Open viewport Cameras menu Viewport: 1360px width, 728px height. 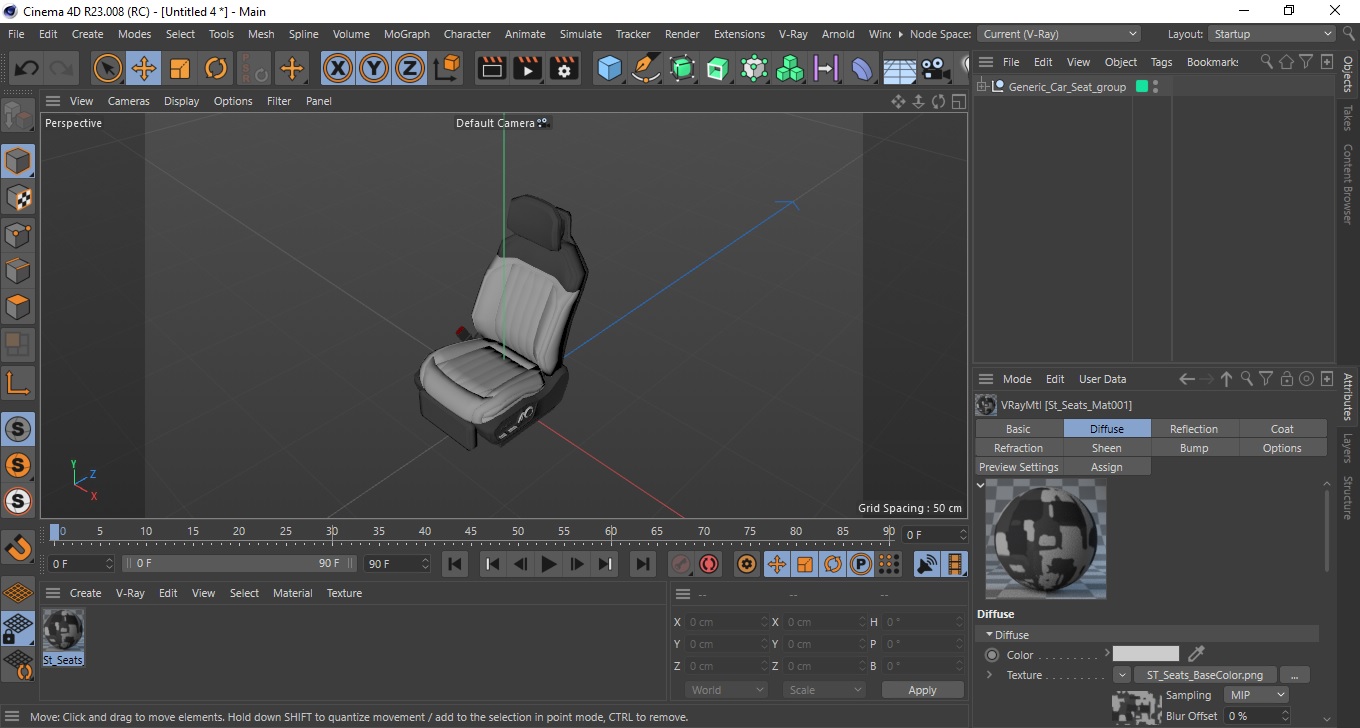(129, 101)
